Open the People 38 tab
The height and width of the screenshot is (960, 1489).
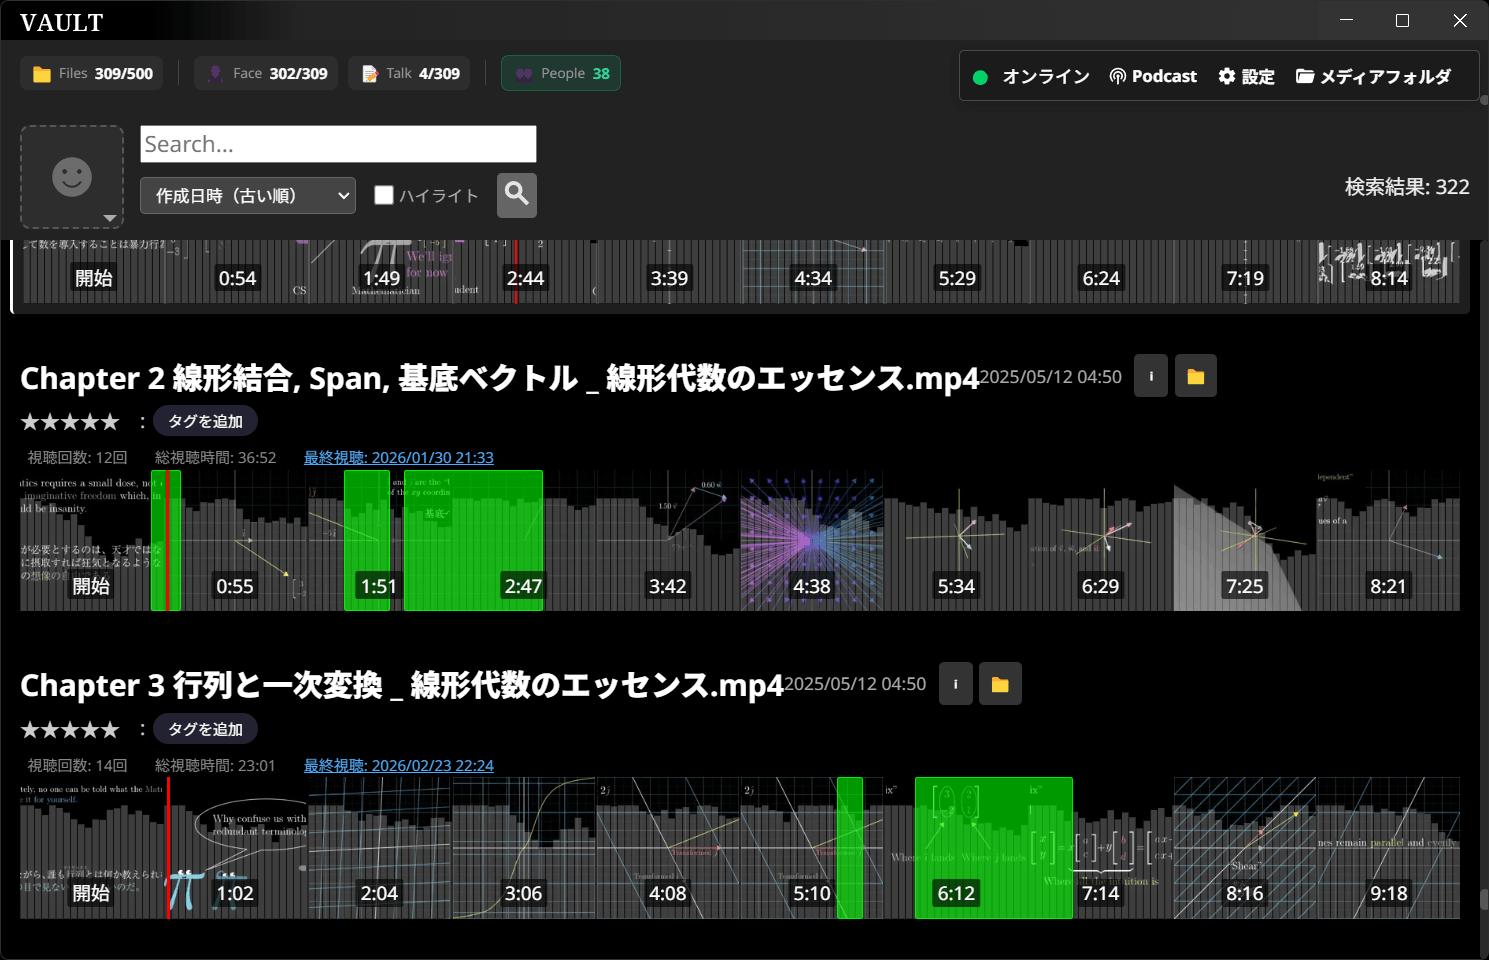561,73
